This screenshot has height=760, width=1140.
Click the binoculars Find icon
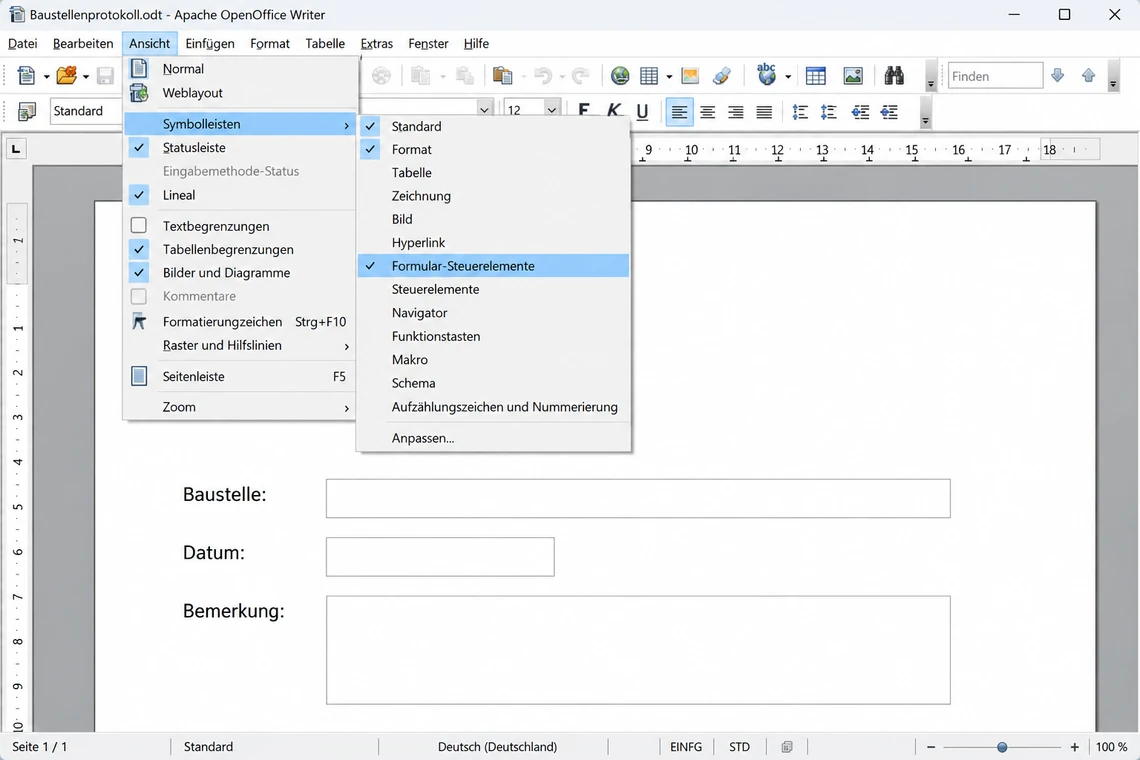click(894, 76)
